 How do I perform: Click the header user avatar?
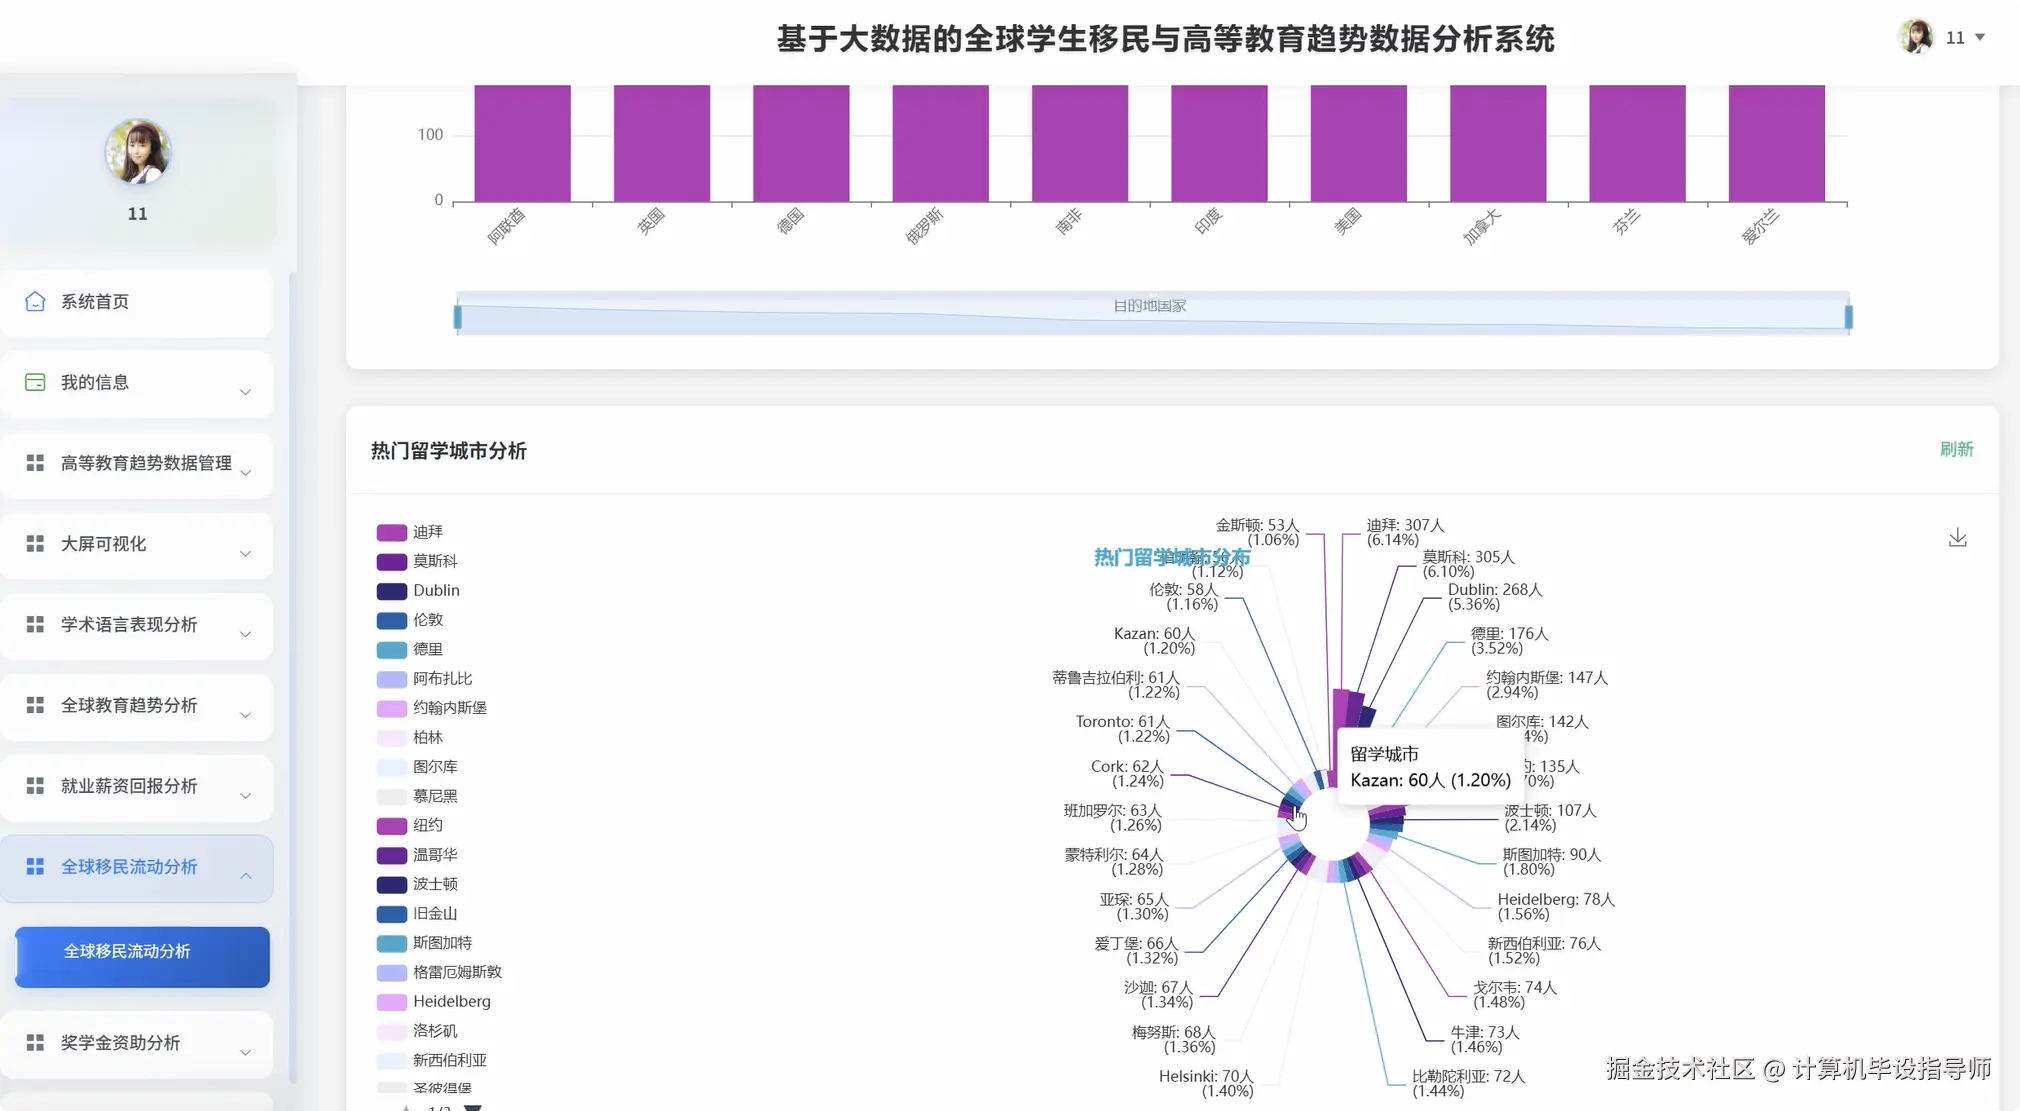[x=1915, y=37]
